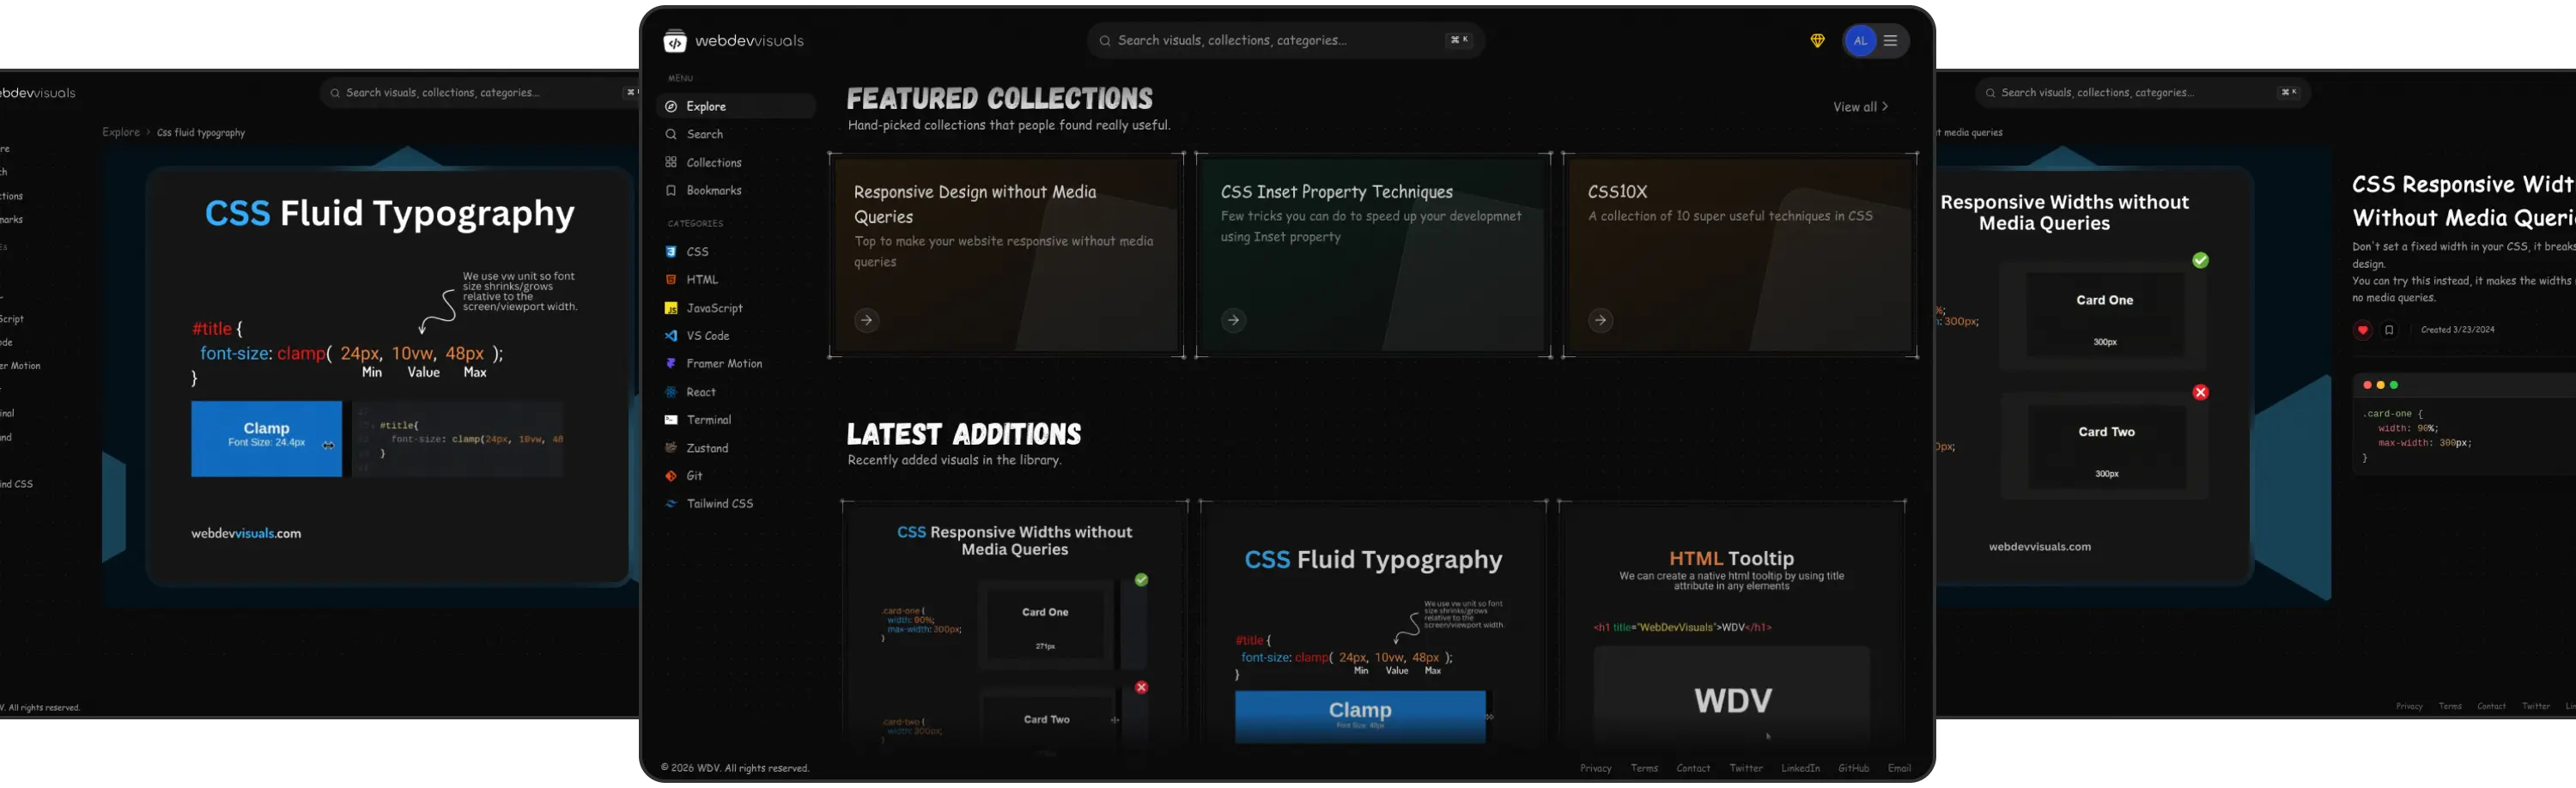Click the Terms footer link in center window
The image size is (2576, 788).
click(x=1644, y=768)
